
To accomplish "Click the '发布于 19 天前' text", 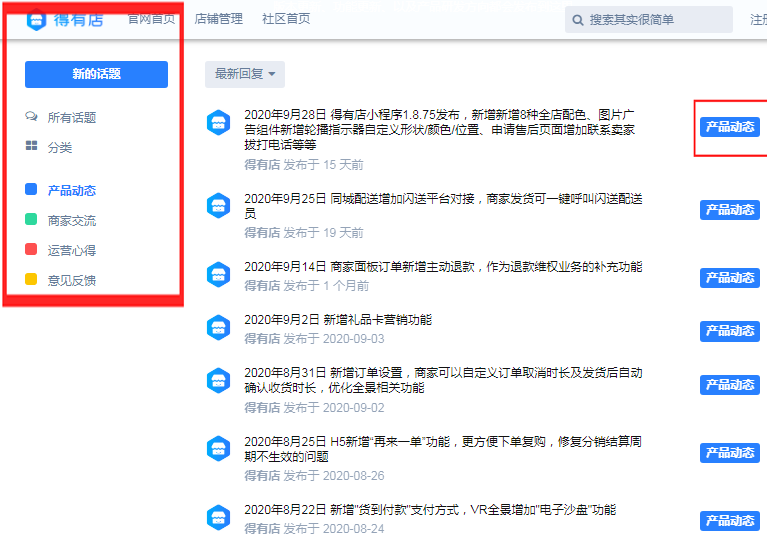I will pos(323,233).
